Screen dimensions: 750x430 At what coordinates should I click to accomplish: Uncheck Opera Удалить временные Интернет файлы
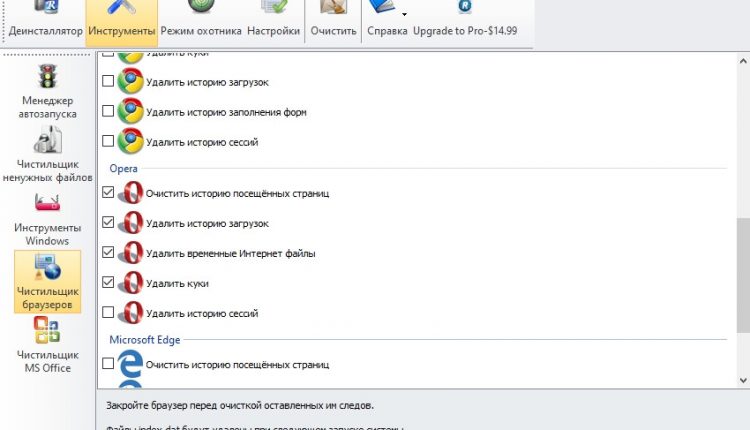[x=108, y=252]
